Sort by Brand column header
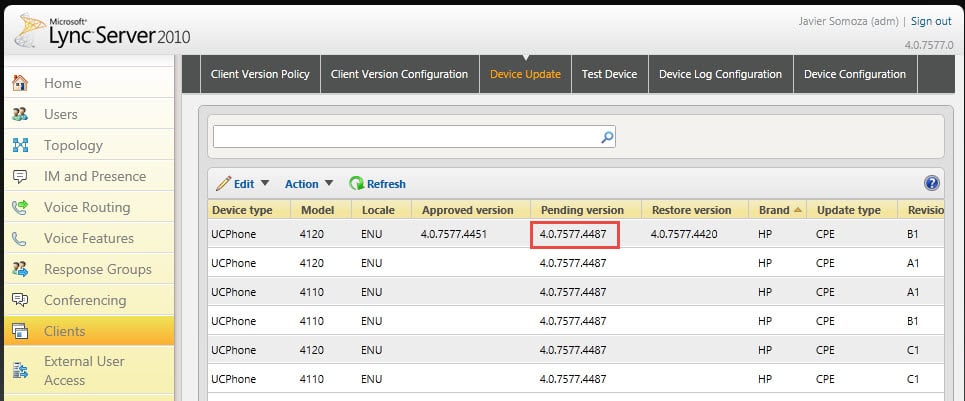 [777, 210]
